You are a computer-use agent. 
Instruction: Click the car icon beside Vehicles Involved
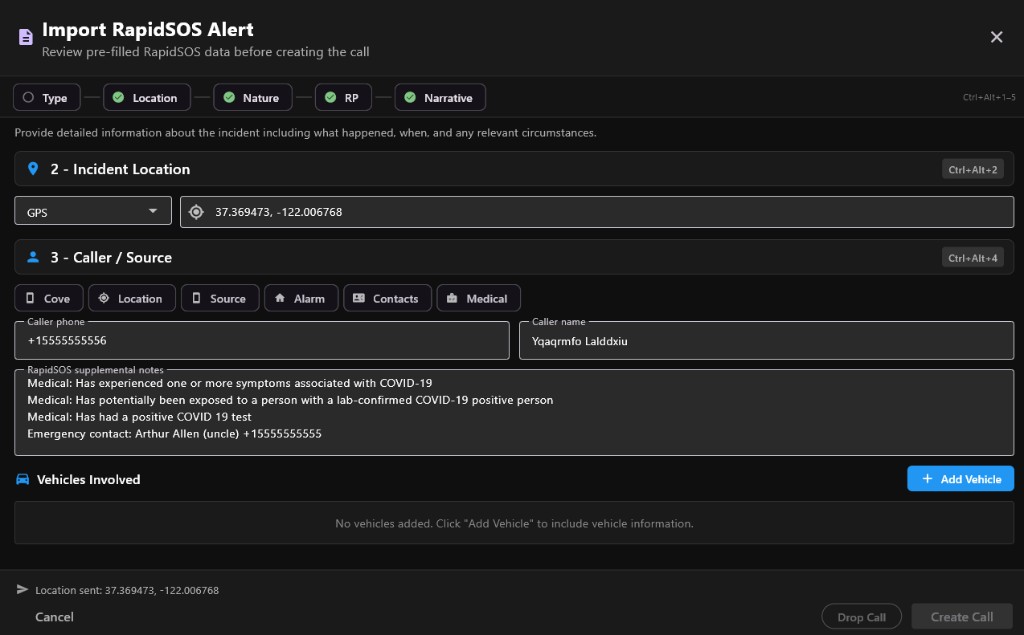[x=22, y=479]
